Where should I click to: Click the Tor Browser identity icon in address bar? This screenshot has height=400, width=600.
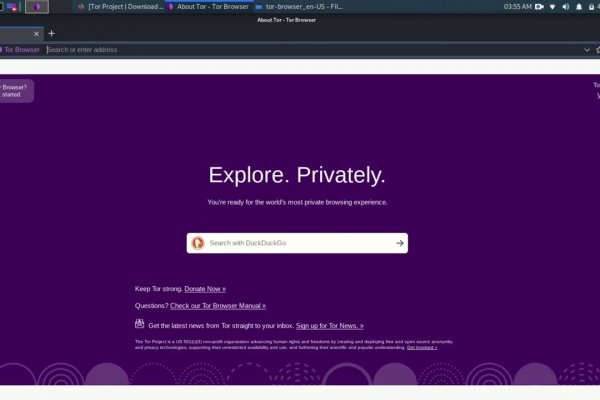pos(20,49)
